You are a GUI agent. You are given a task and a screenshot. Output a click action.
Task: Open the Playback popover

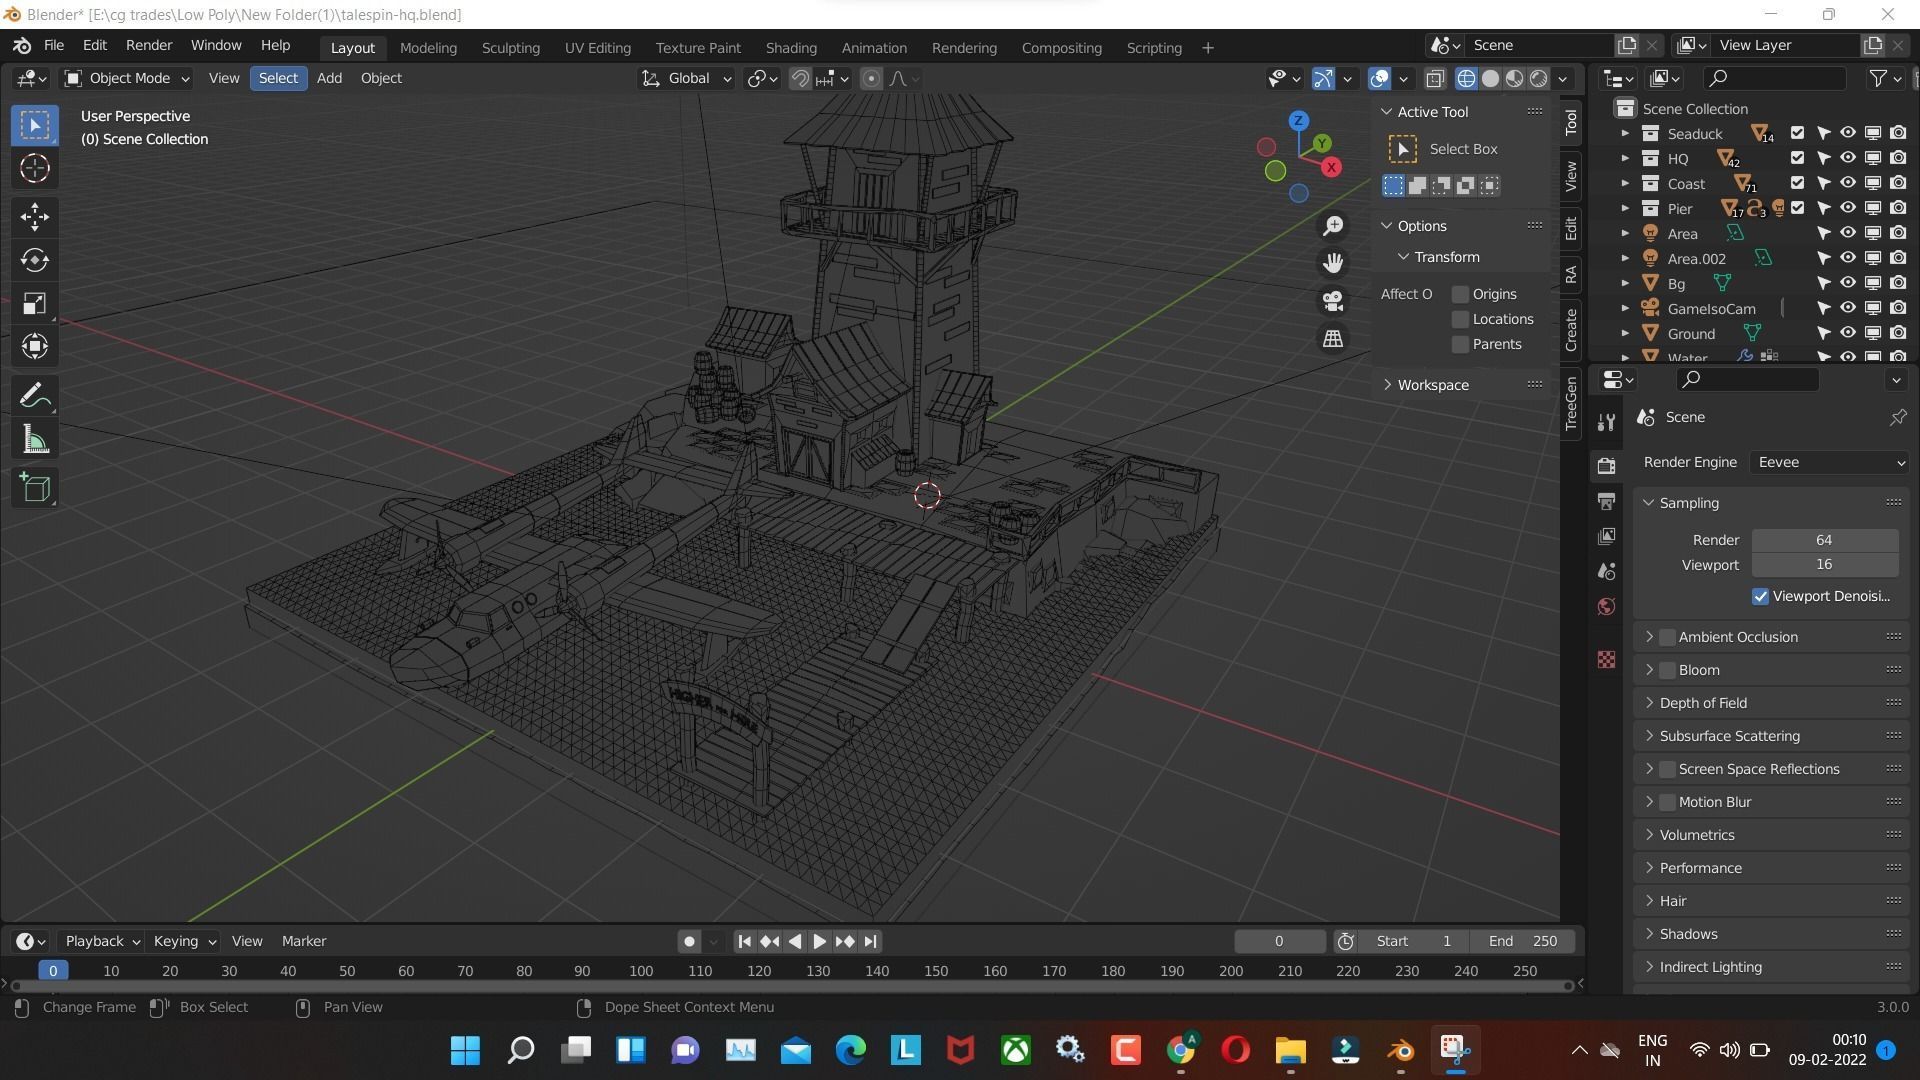(101, 941)
